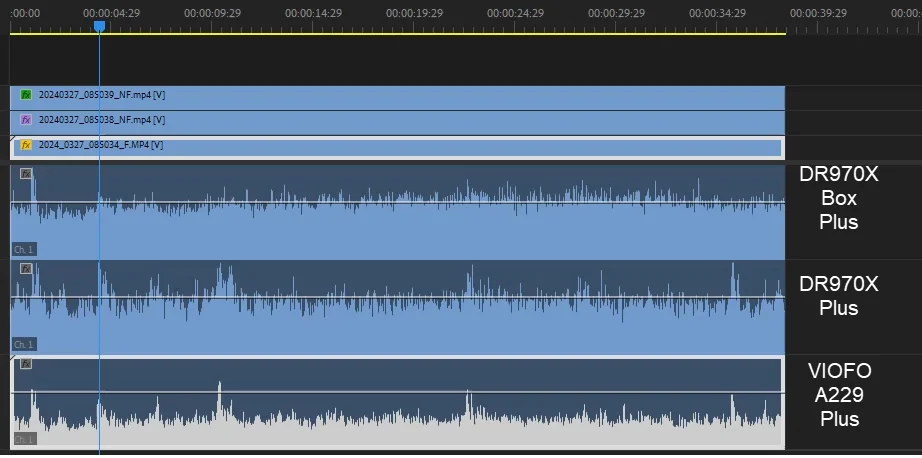Screen dimensions: 922x458
Task: Click the time ruler at 00:00:09:29
Action: tap(212, 13)
